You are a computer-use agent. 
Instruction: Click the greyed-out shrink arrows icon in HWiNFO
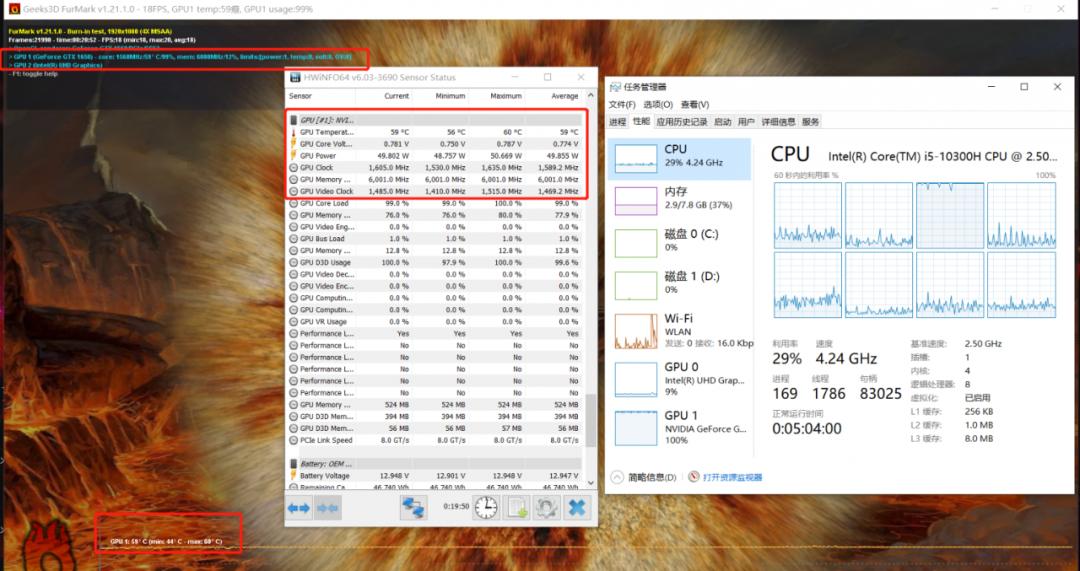pyautogui.click(x=328, y=508)
